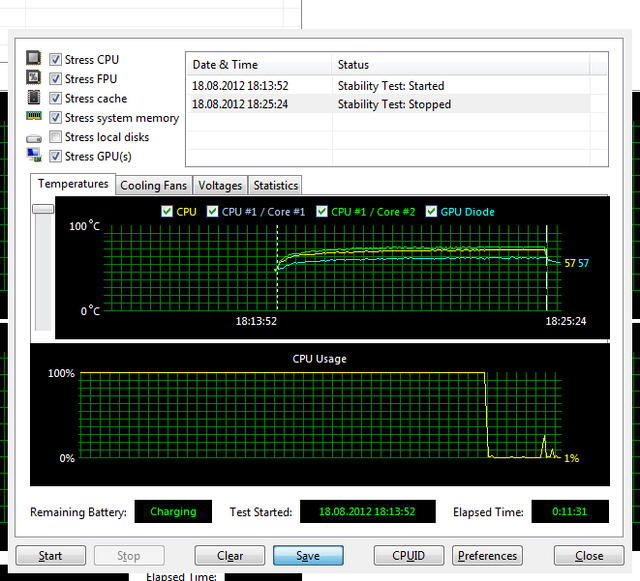This screenshot has height=581, width=640.
Task: Open the Voltages tab
Action: pos(220,186)
